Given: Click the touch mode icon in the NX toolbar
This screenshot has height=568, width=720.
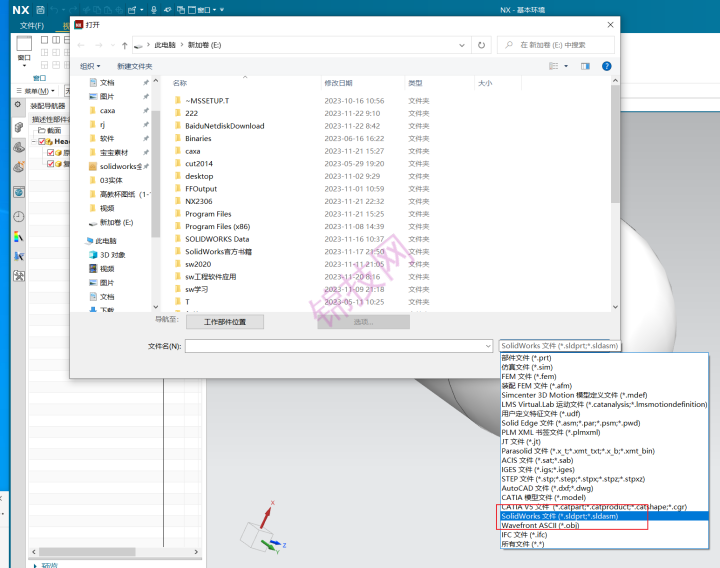Looking at the screenshot, I should tap(168, 10).
